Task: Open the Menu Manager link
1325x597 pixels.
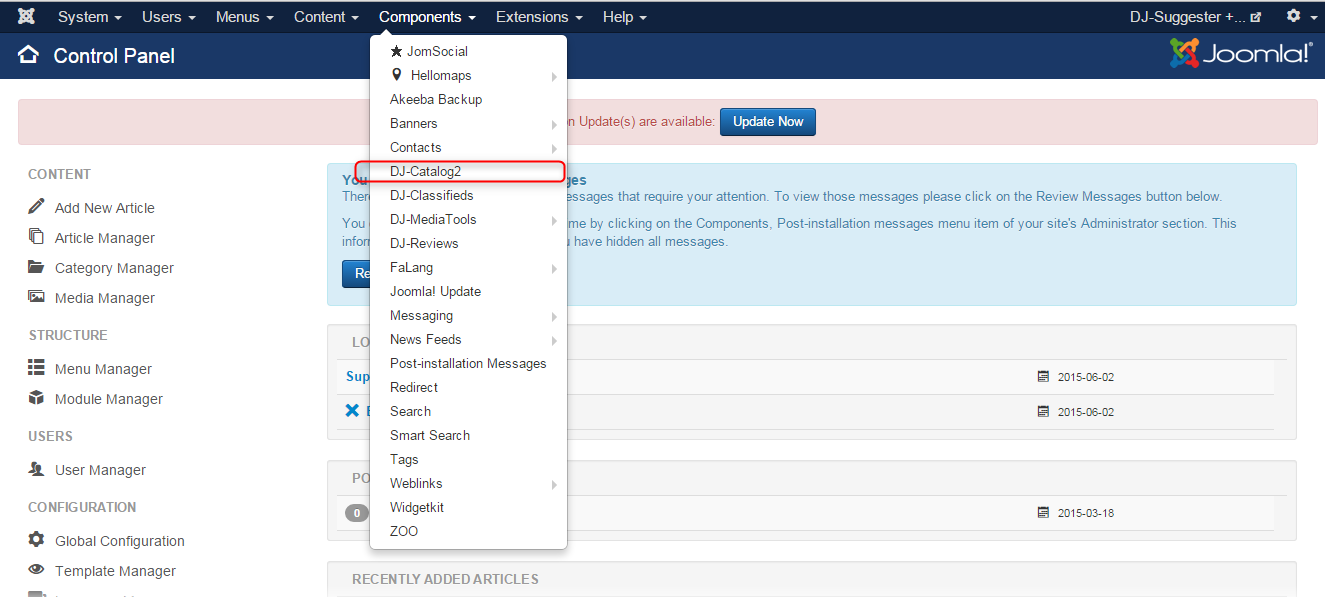Action: click(103, 369)
